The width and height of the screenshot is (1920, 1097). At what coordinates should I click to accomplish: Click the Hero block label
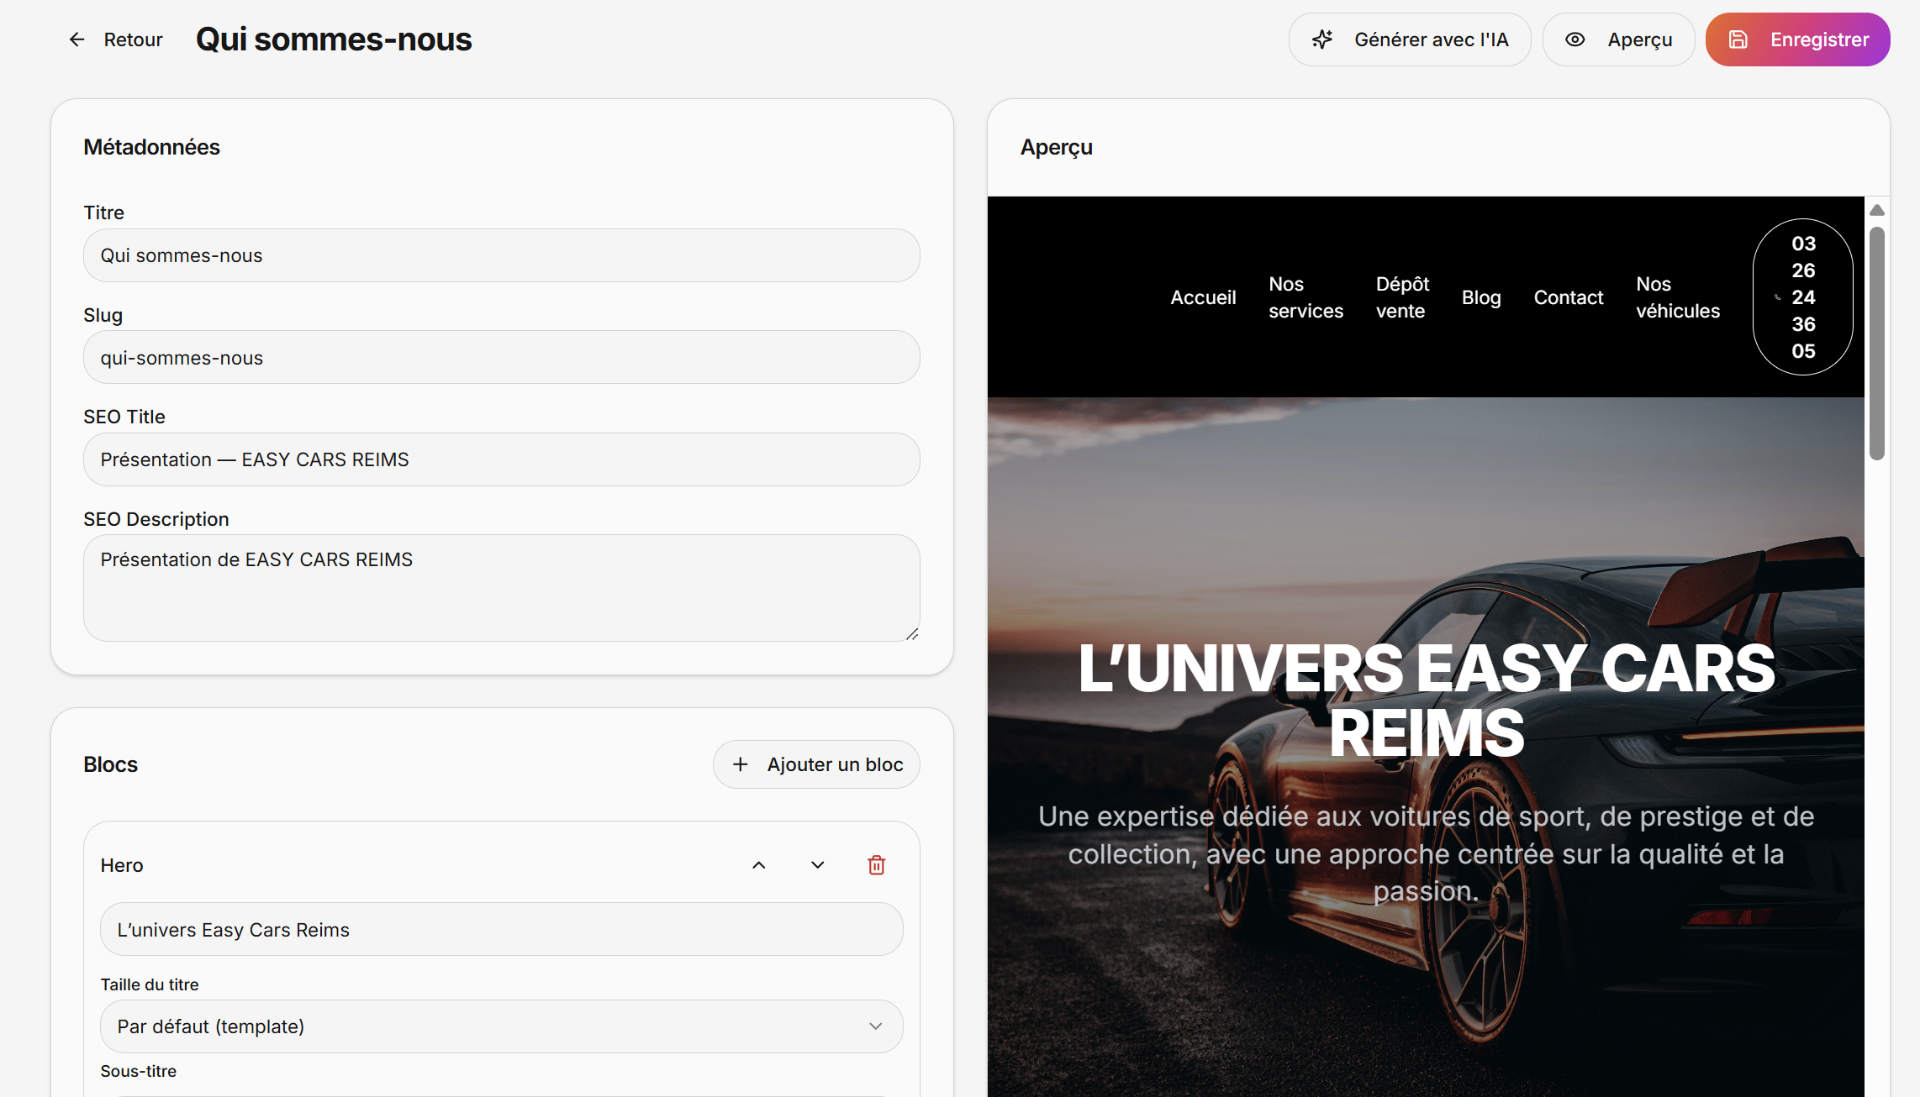[x=122, y=866]
